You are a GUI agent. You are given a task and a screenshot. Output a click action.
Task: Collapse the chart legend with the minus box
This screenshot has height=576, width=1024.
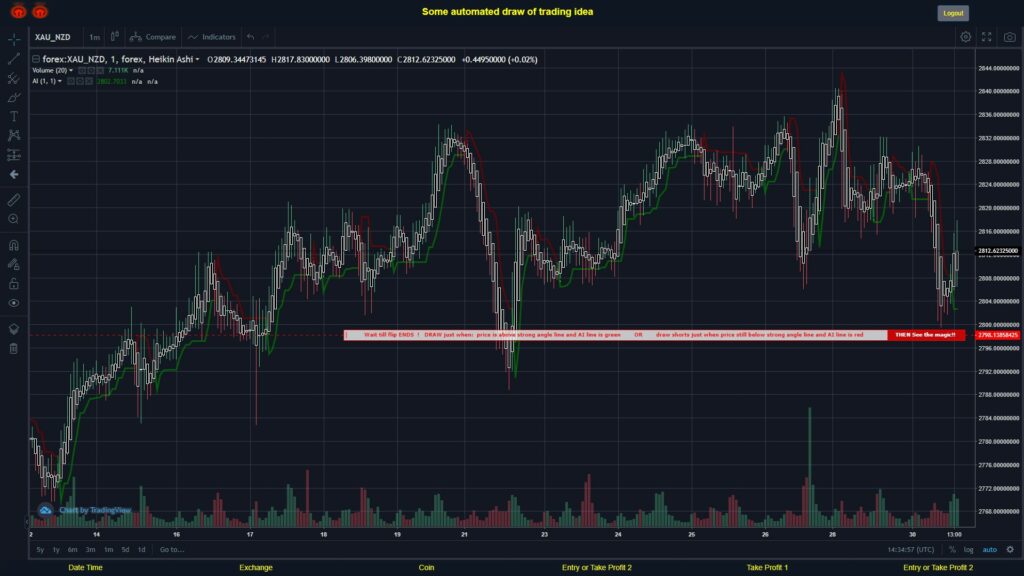(36, 59)
